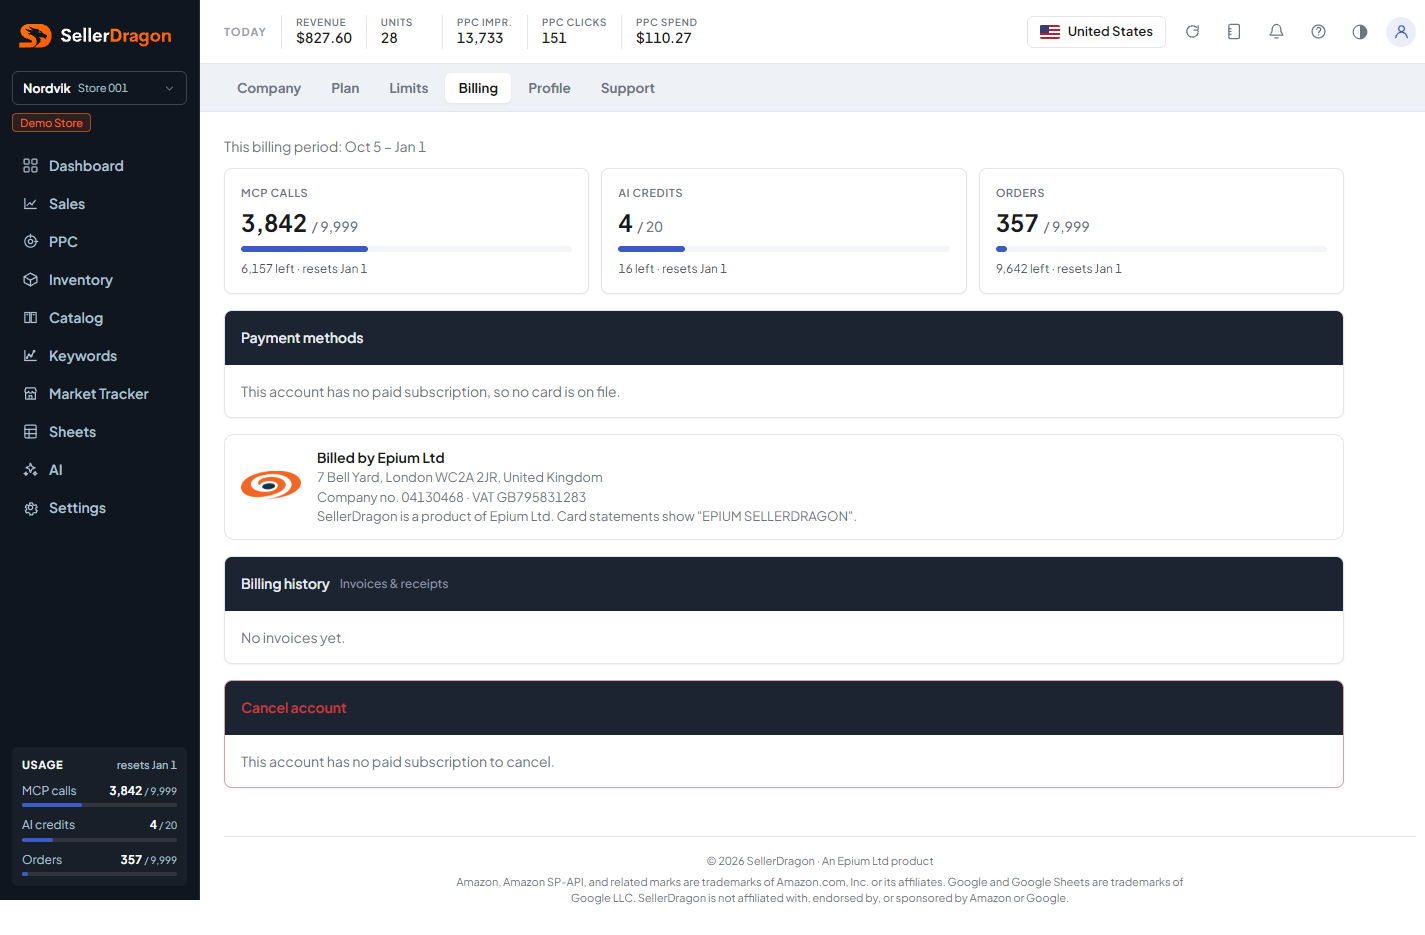
Task: Click the Cancel account heading
Action: [x=294, y=708]
